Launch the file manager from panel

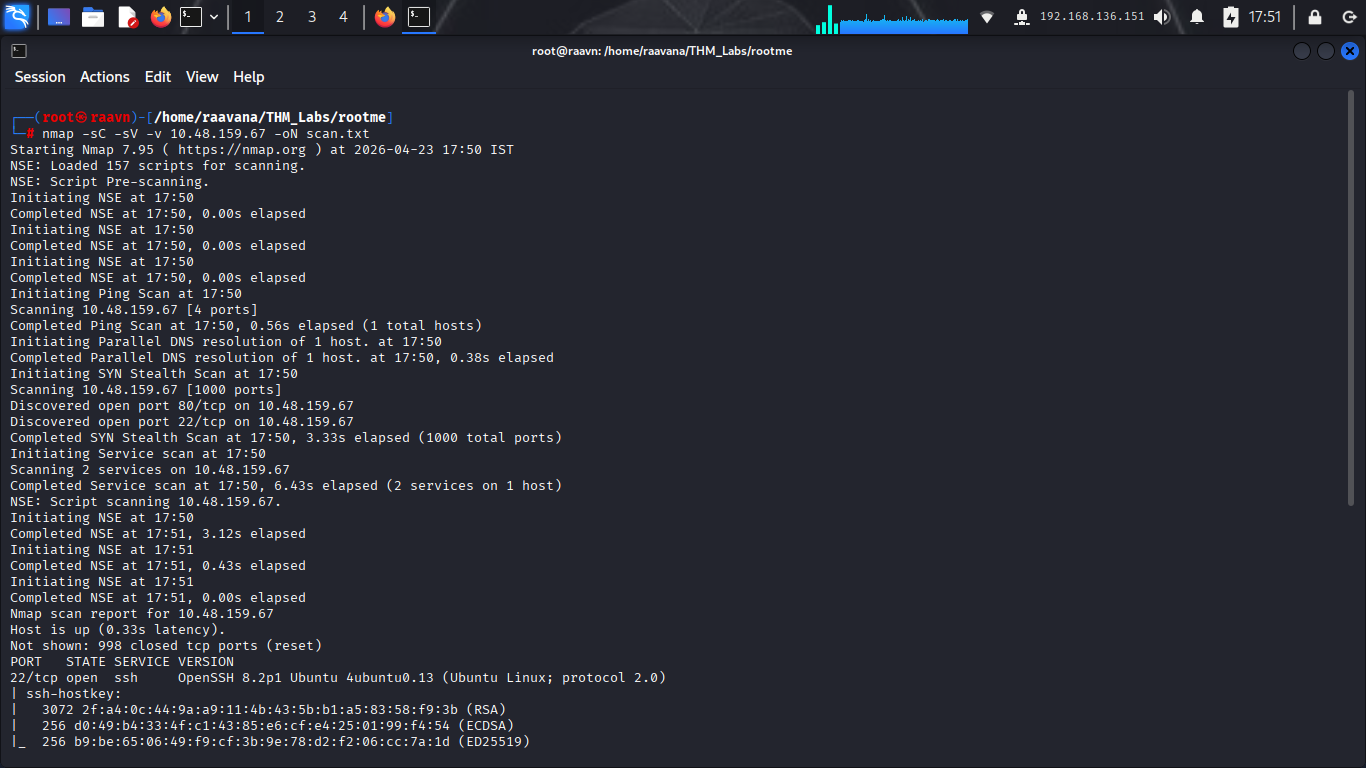pos(93,17)
